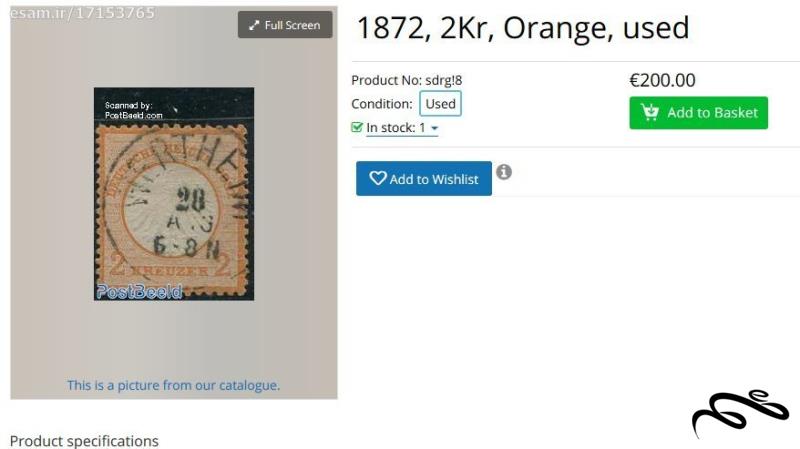Click the black calligraphy logo
This screenshot has width=800, height=449.
(740, 412)
